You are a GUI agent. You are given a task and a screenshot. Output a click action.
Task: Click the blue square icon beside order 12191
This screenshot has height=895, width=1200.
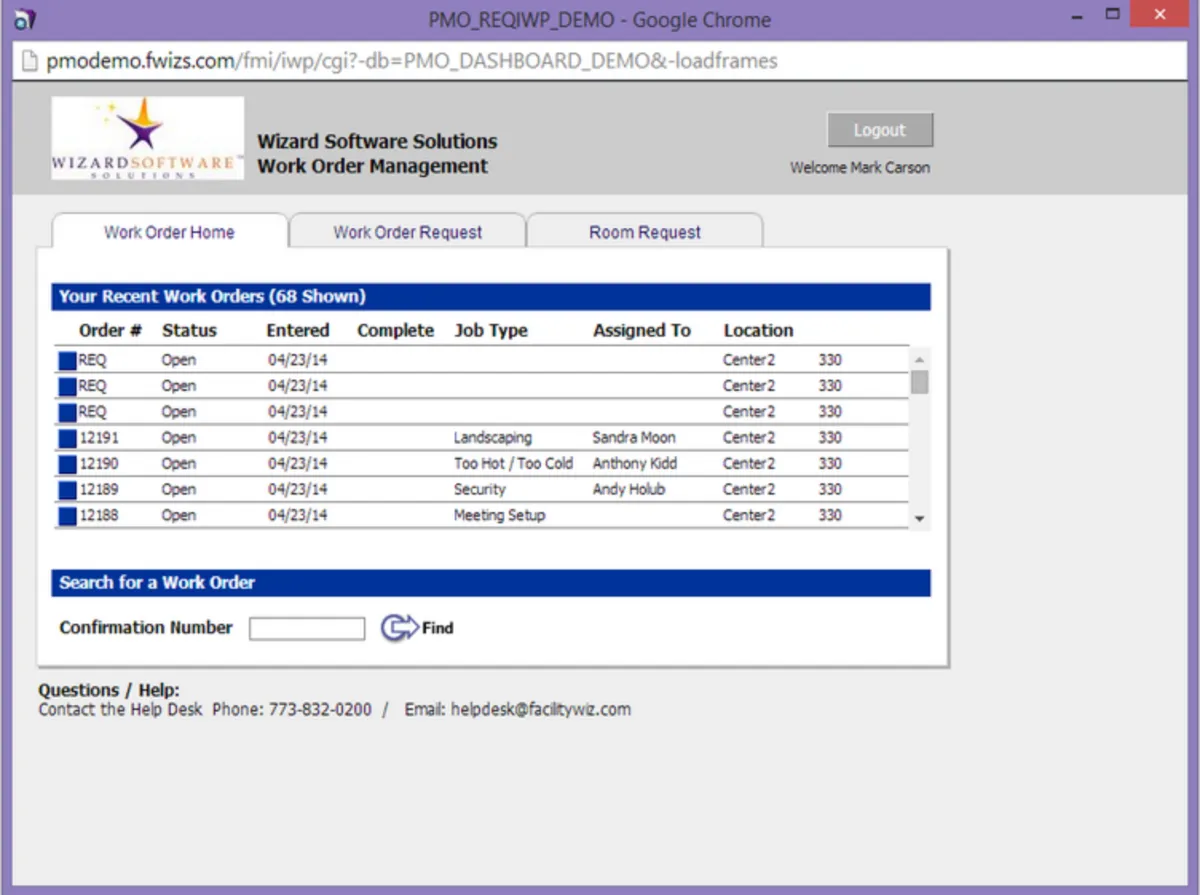tap(67, 439)
